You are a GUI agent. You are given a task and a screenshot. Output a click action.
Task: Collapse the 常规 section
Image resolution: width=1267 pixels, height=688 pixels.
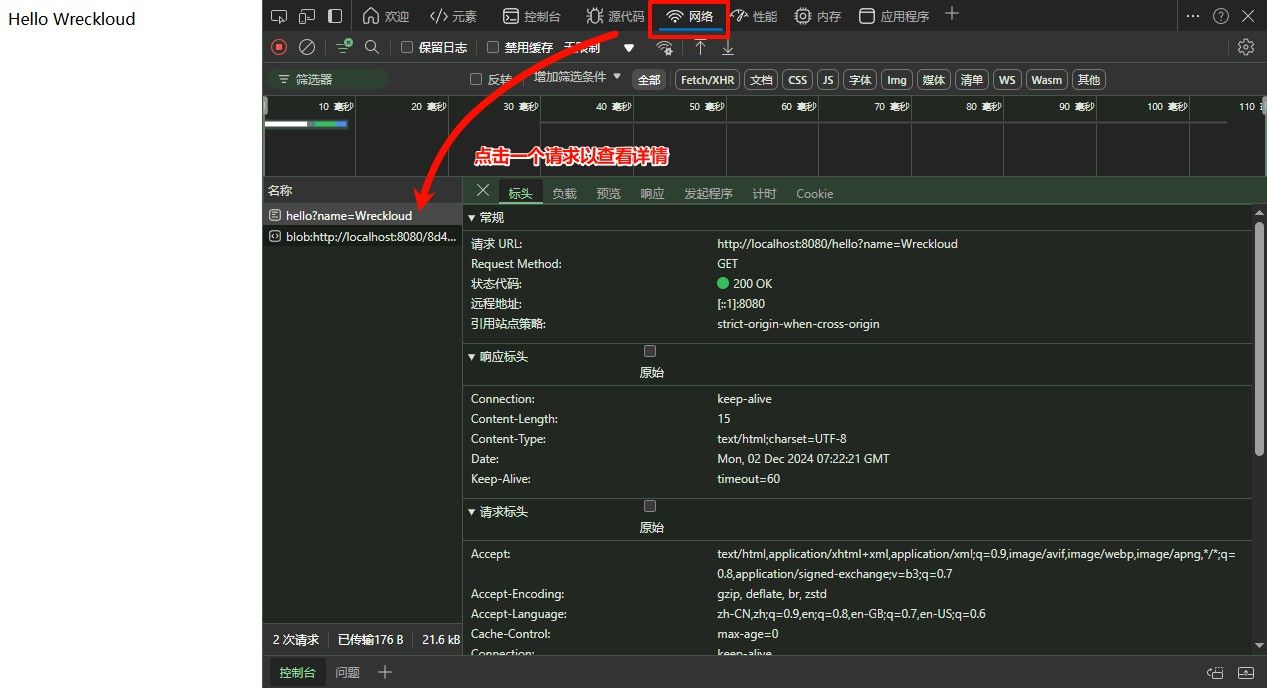coord(487,217)
